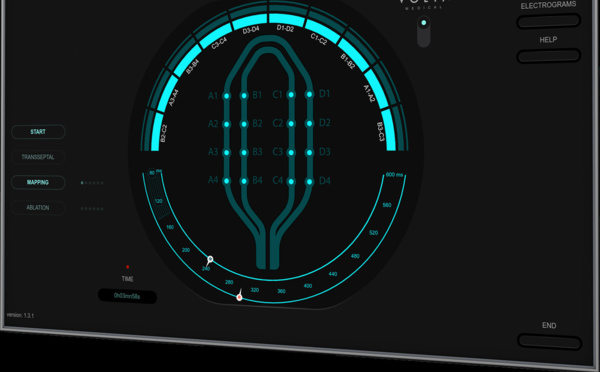Select the C1 electrode dot

tap(291, 95)
